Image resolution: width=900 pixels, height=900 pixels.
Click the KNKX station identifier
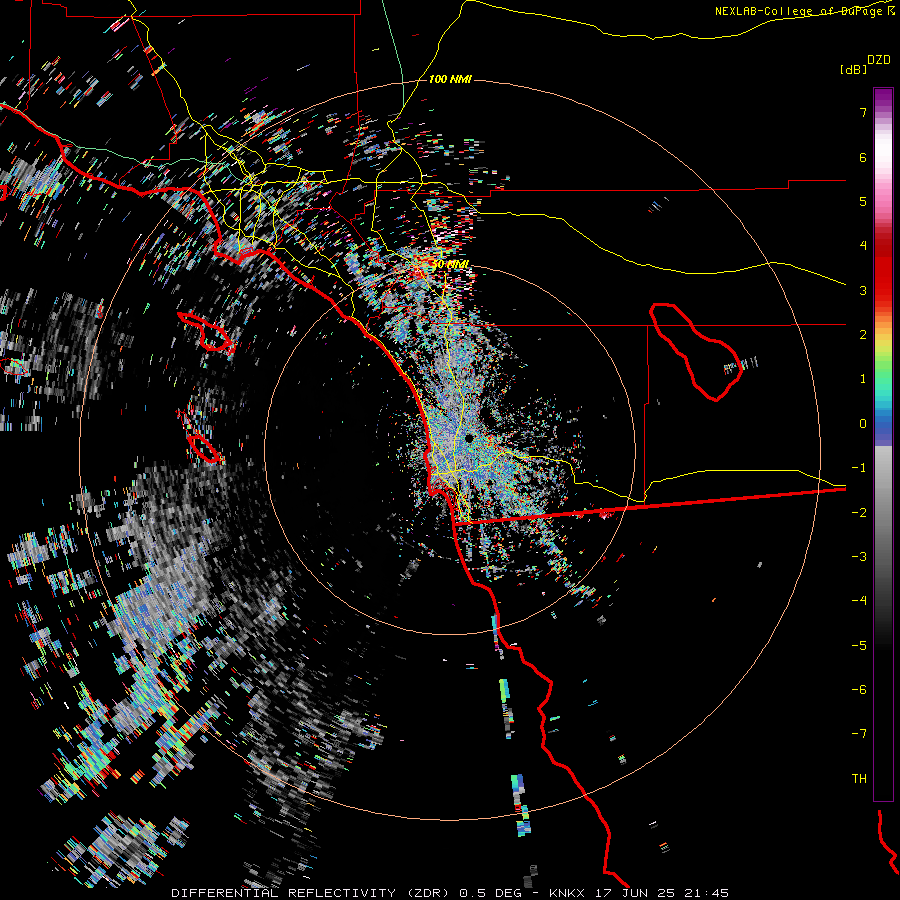click(x=566, y=893)
